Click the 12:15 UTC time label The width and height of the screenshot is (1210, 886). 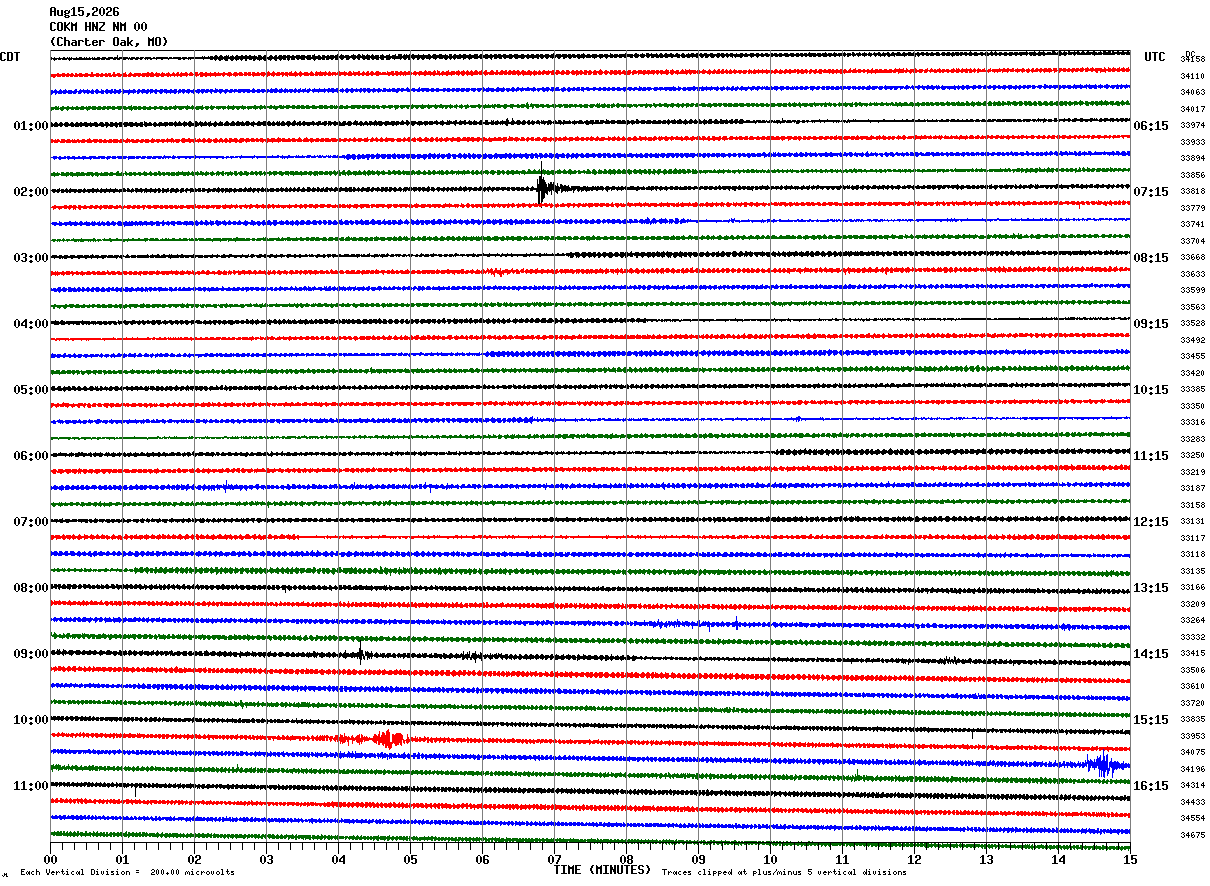click(x=1151, y=522)
